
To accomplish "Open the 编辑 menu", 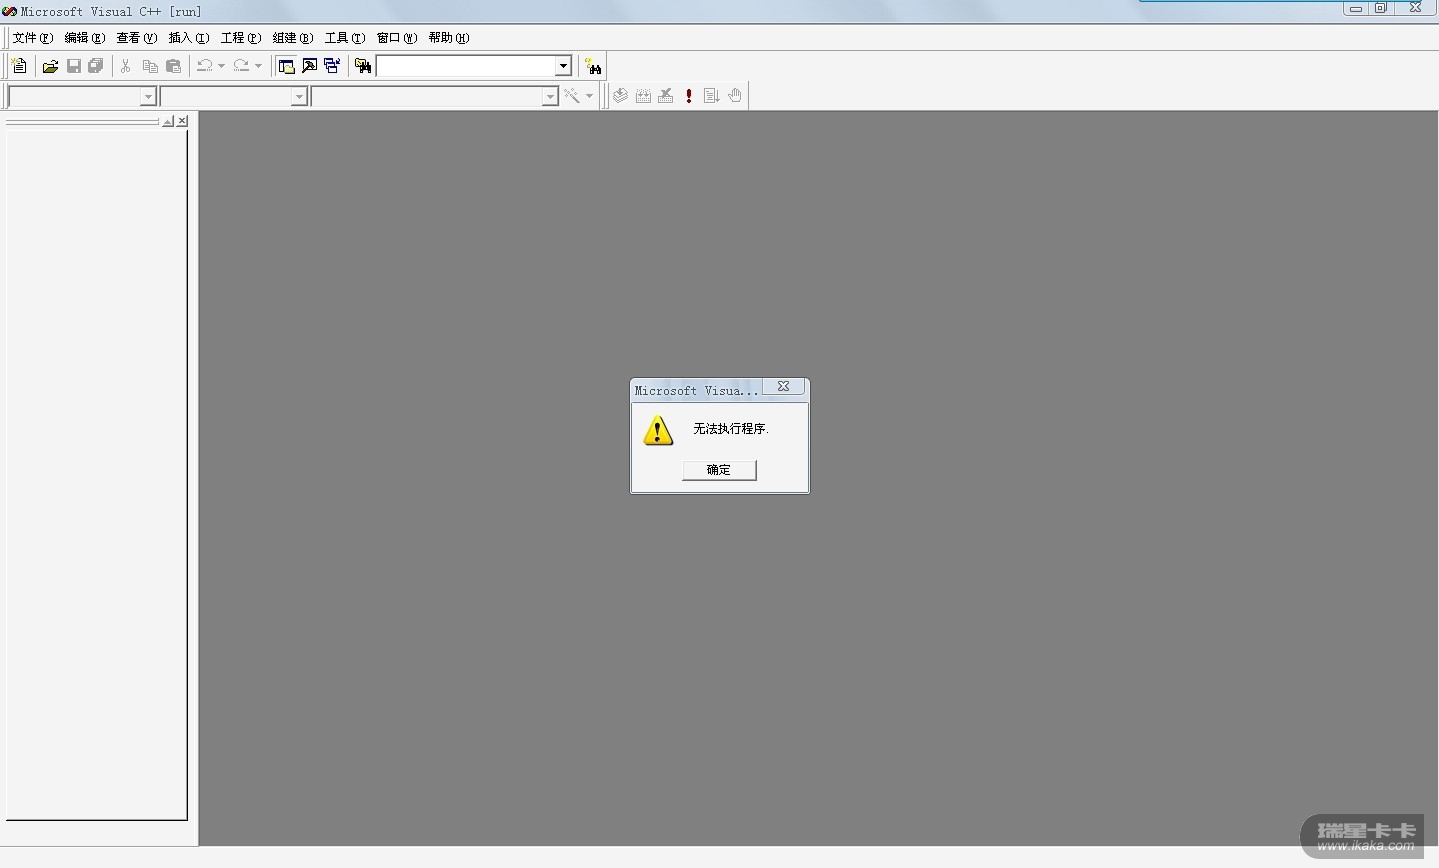I will (84, 38).
